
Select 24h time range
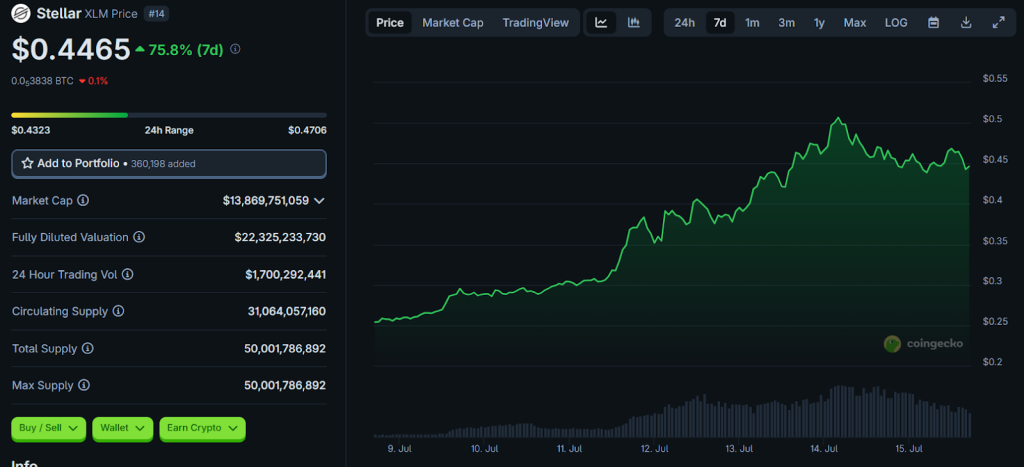click(684, 23)
